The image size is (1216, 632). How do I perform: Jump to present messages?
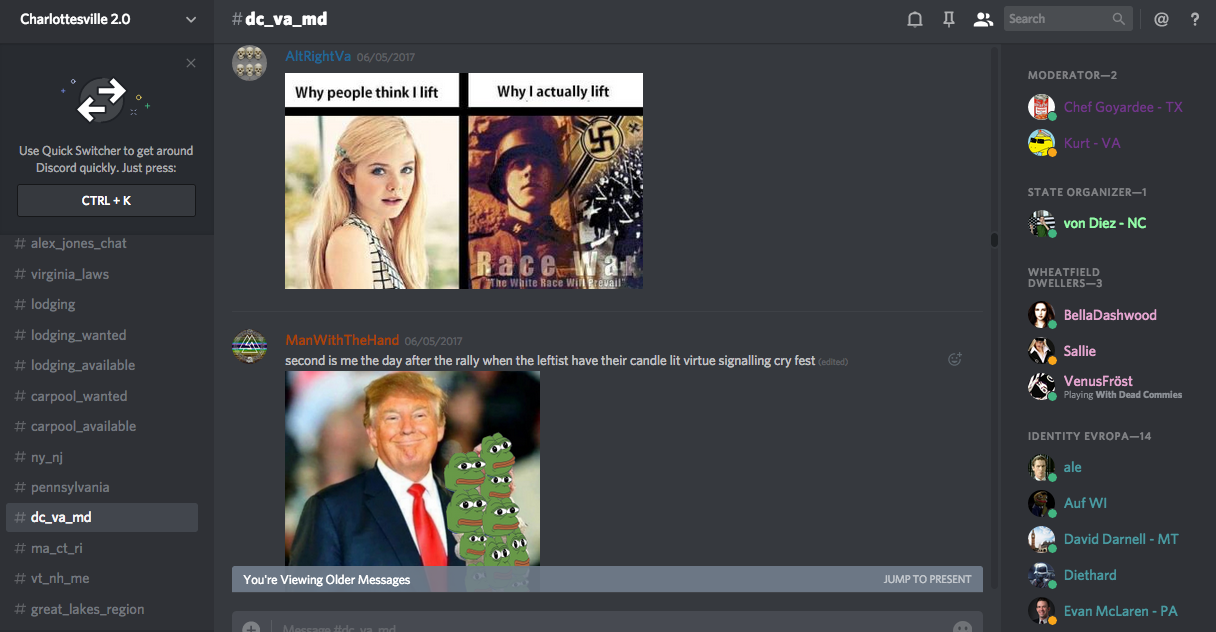pyautogui.click(x=927, y=579)
